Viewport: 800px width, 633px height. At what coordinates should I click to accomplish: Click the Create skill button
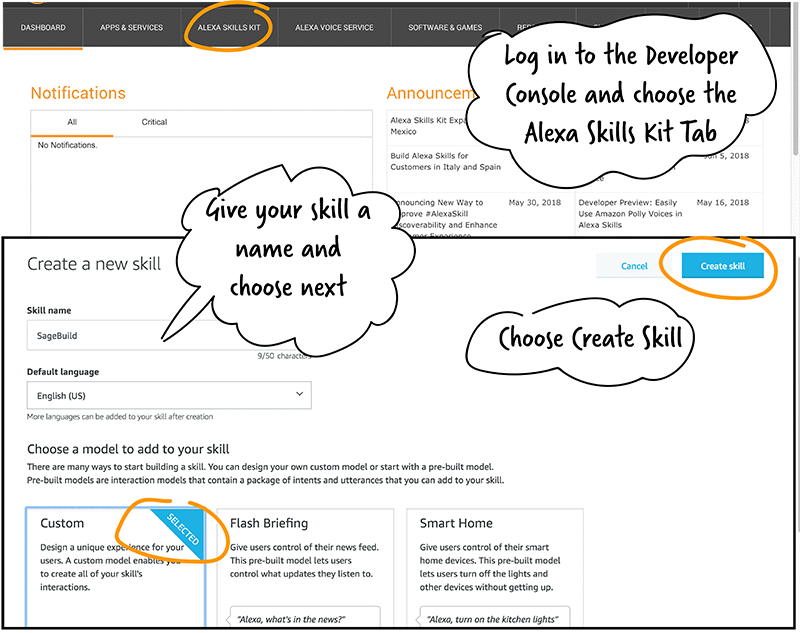point(722,266)
